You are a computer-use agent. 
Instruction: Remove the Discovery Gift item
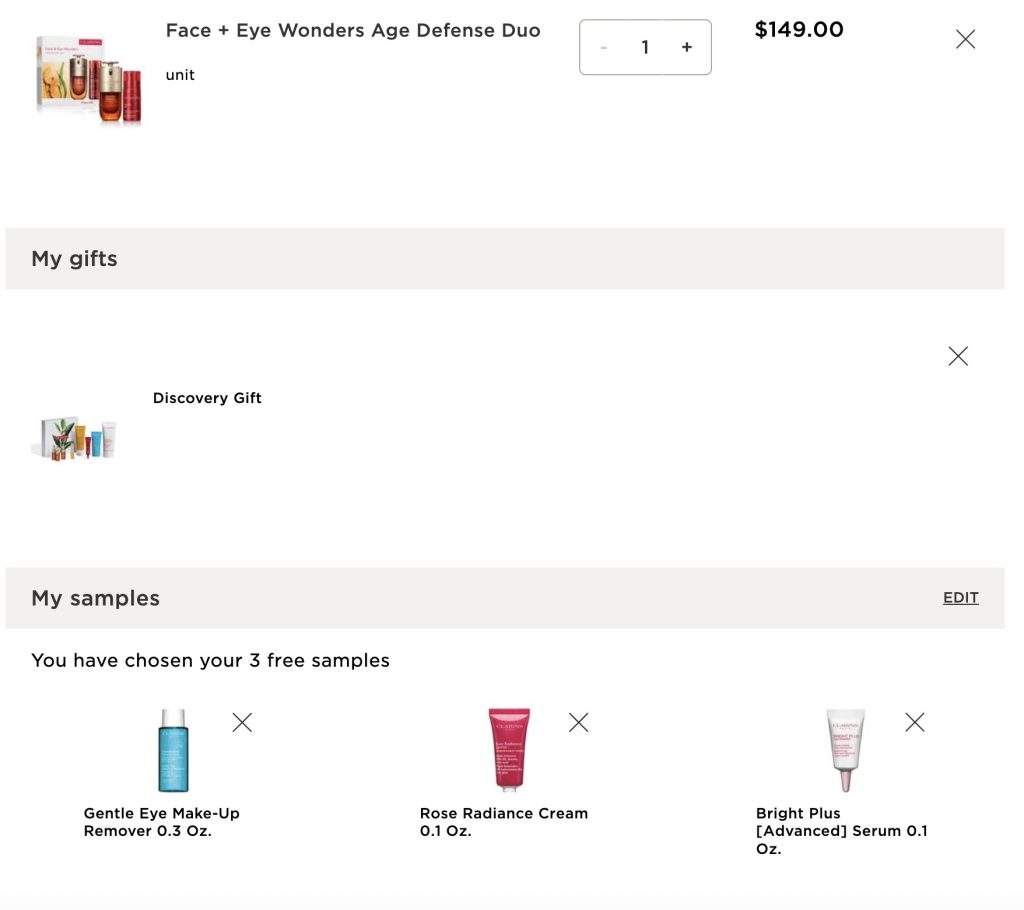coord(958,356)
